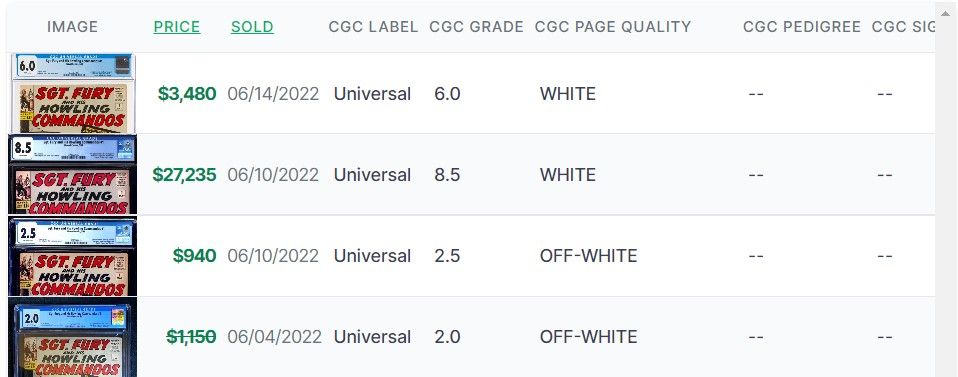The width and height of the screenshot is (958, 377).
Task: Open the 8.5 graded comic thumbnail
Action: (73, 174)
